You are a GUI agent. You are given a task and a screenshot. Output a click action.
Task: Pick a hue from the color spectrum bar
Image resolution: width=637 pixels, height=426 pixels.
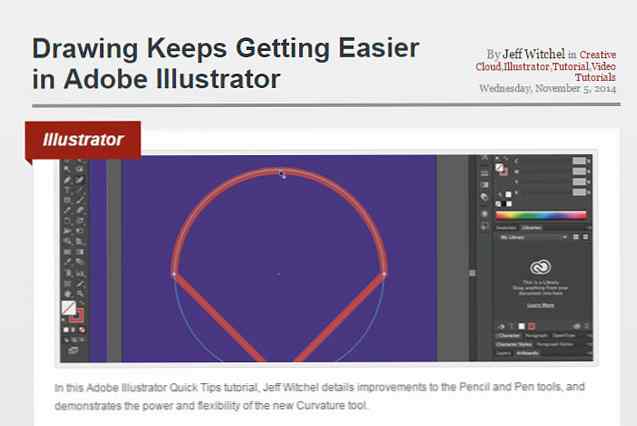point(542,216)
